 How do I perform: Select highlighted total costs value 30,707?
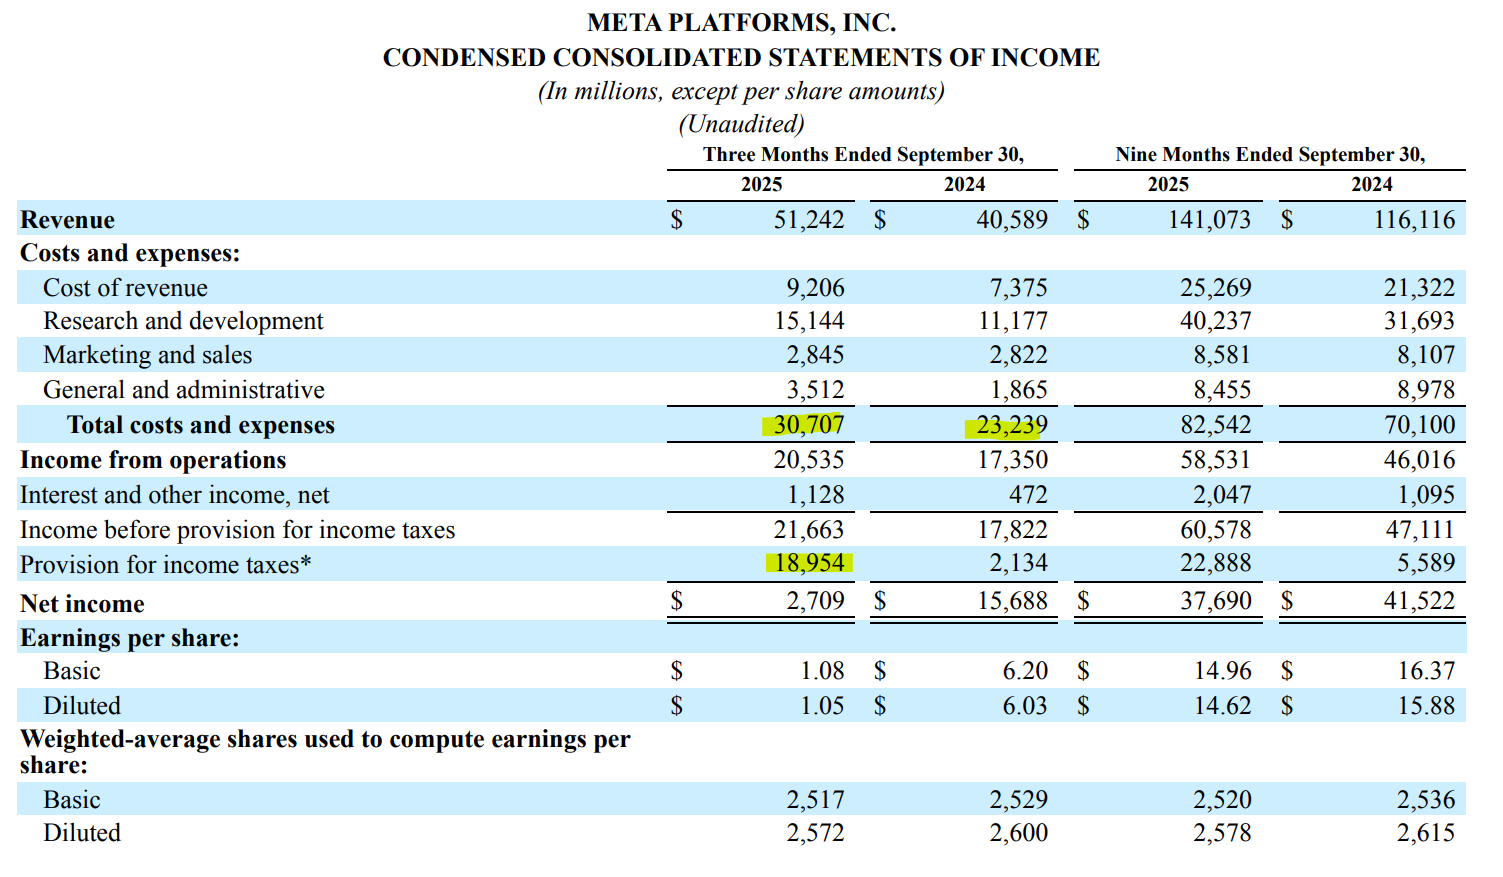click(808, 425)
